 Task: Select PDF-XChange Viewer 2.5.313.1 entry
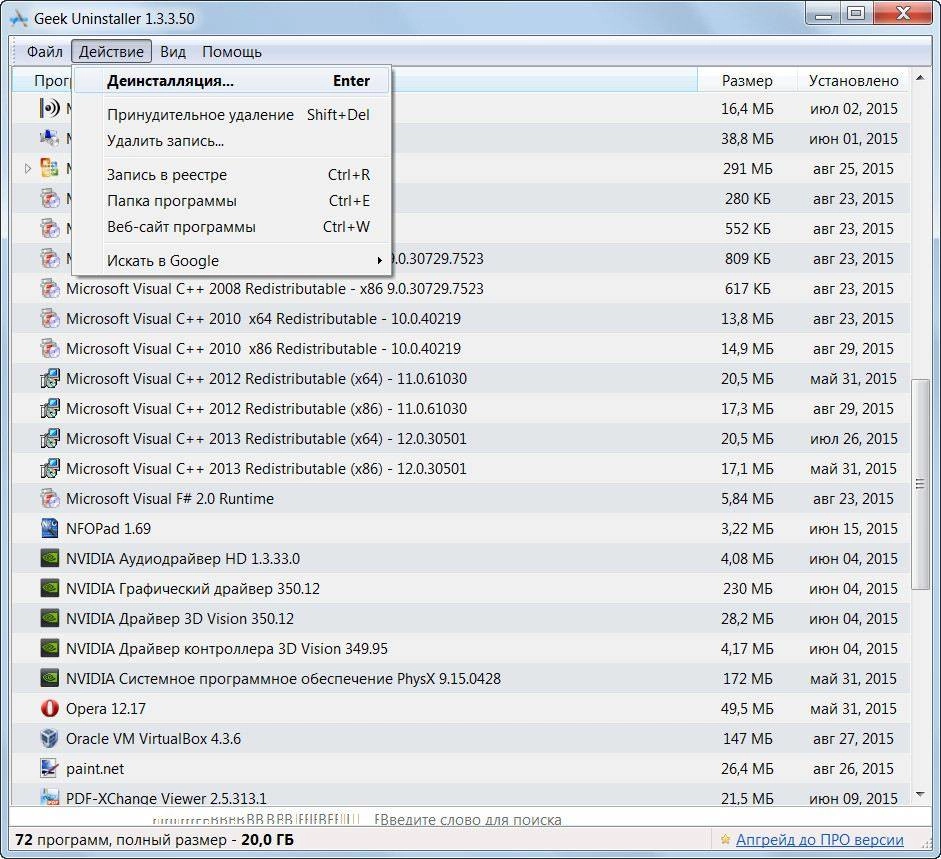[x=461, y=795]
